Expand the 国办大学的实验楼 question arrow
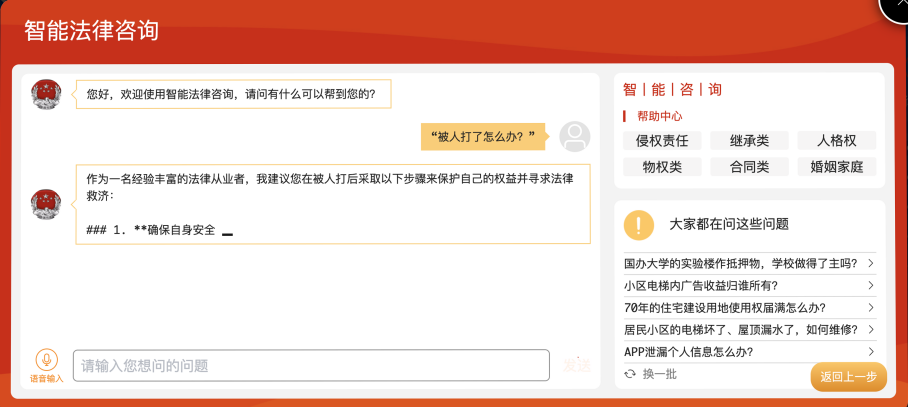 click(x=870, y=263)
